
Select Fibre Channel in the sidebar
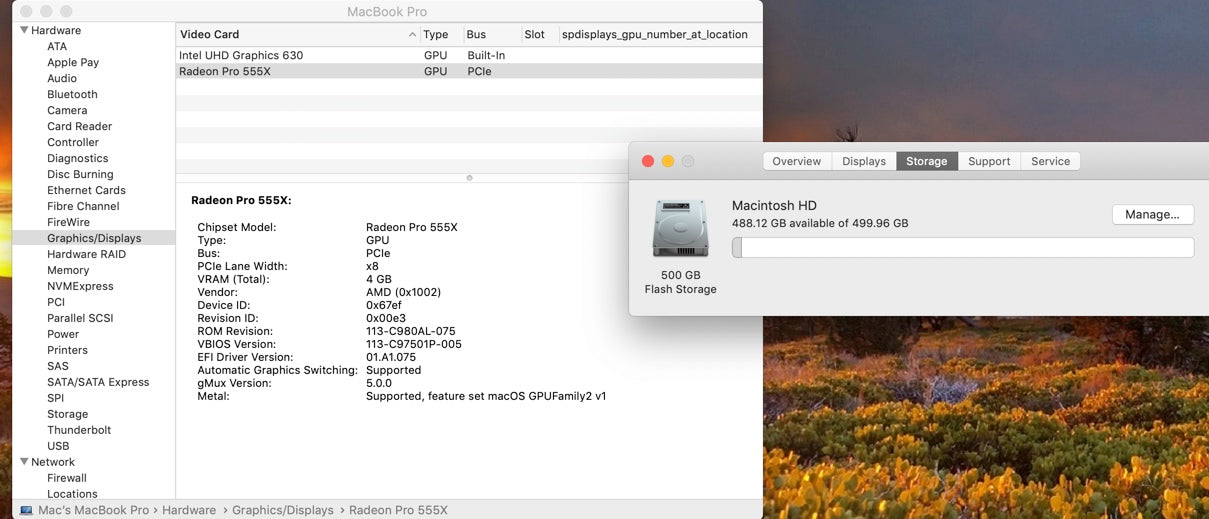pos(83,206)
